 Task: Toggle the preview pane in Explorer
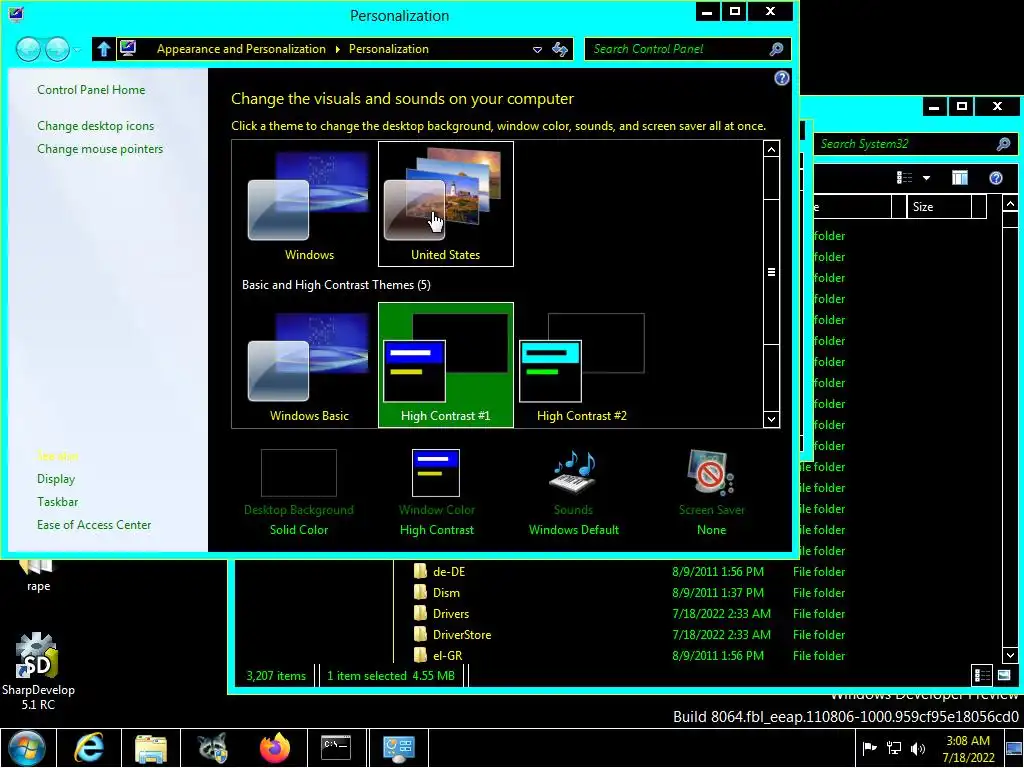(x=959, y=178)
